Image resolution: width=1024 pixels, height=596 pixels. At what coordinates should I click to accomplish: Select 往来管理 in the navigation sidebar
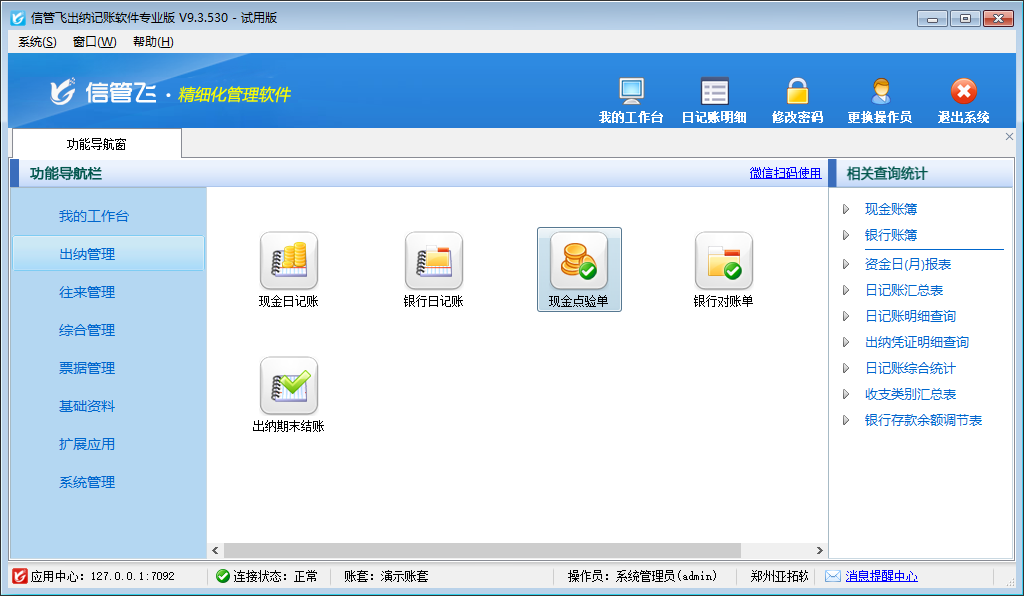coord(87,292)
